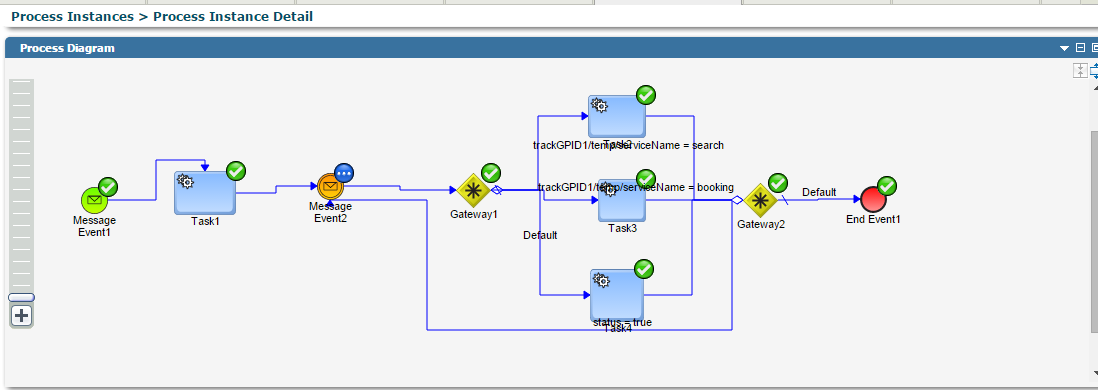Screen dimensions: 1098x390
Task: Click the Process Instance Detail breadcrumb
Action: [233, 16]
